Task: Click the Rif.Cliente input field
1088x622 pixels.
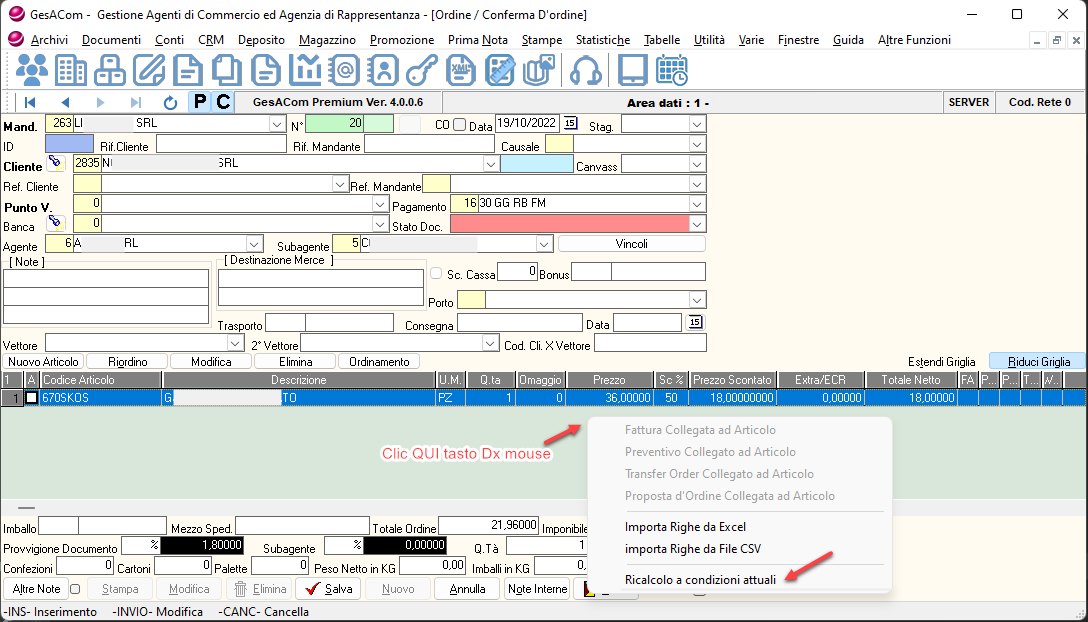Action: [x=221, y=144]
